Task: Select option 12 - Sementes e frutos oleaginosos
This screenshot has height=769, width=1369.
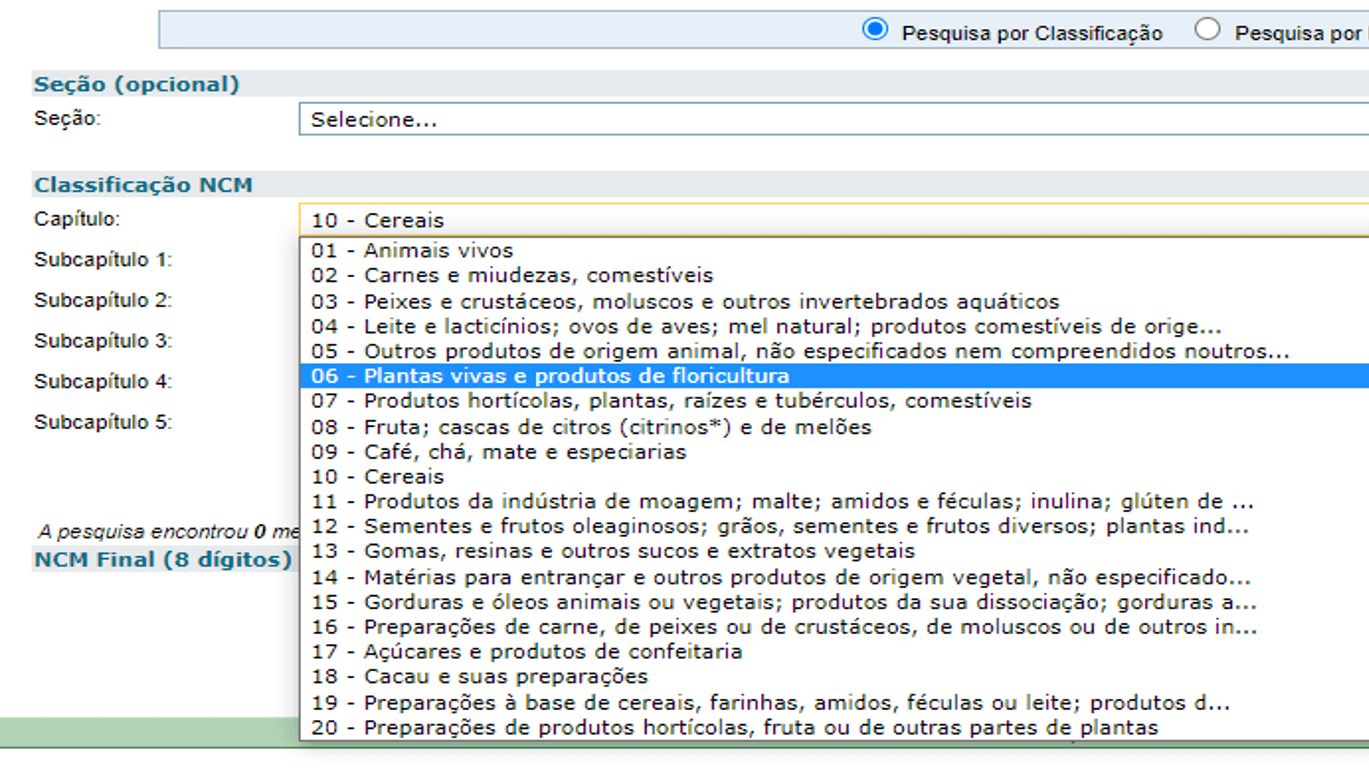Action: 600,526
